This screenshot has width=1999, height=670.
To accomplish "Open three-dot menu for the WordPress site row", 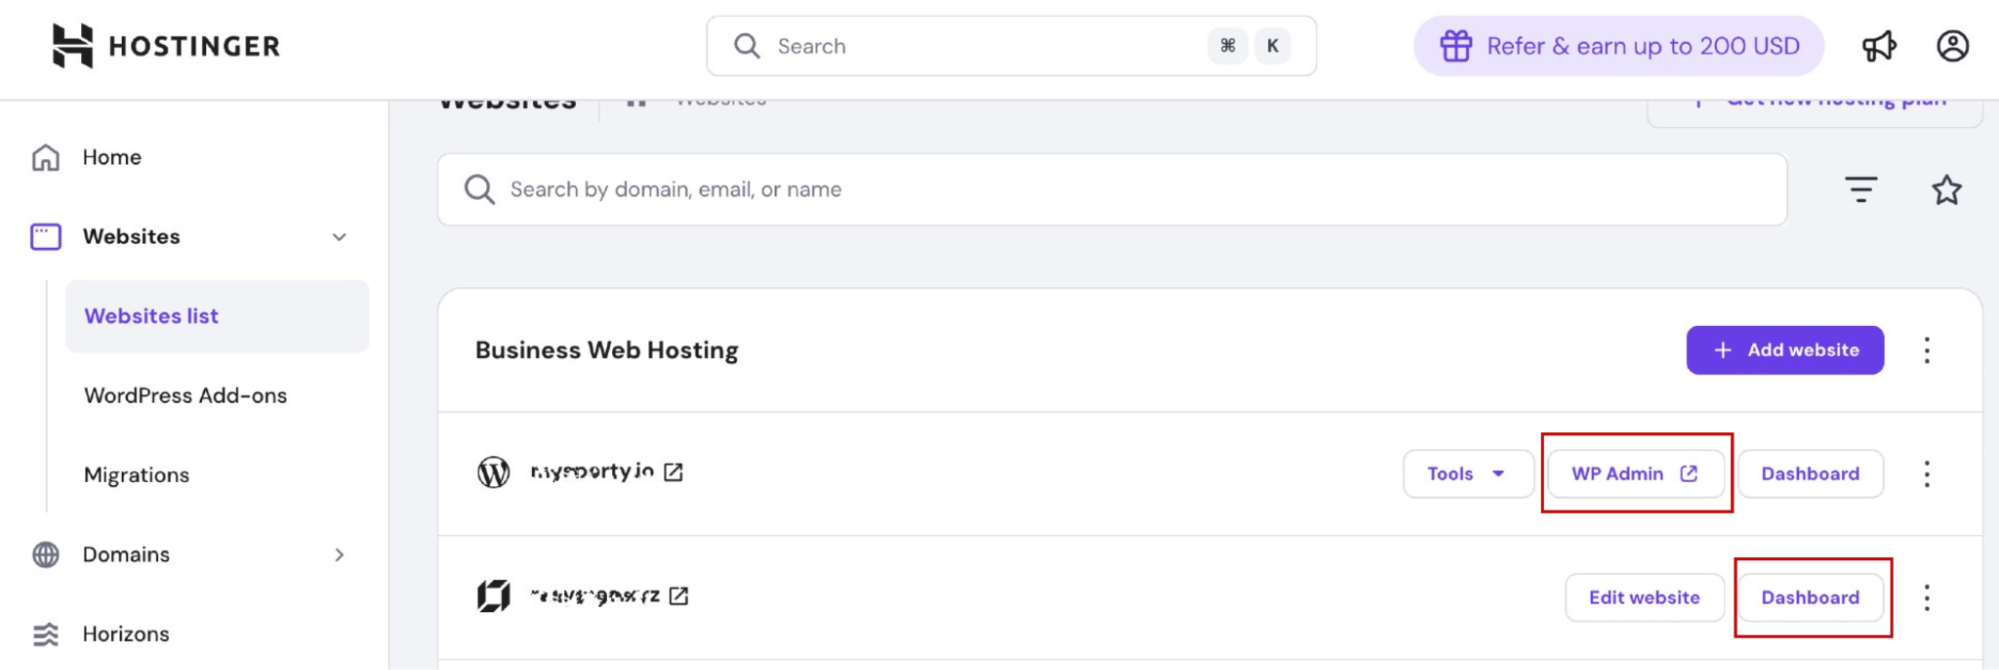I will coord(1927,474).
